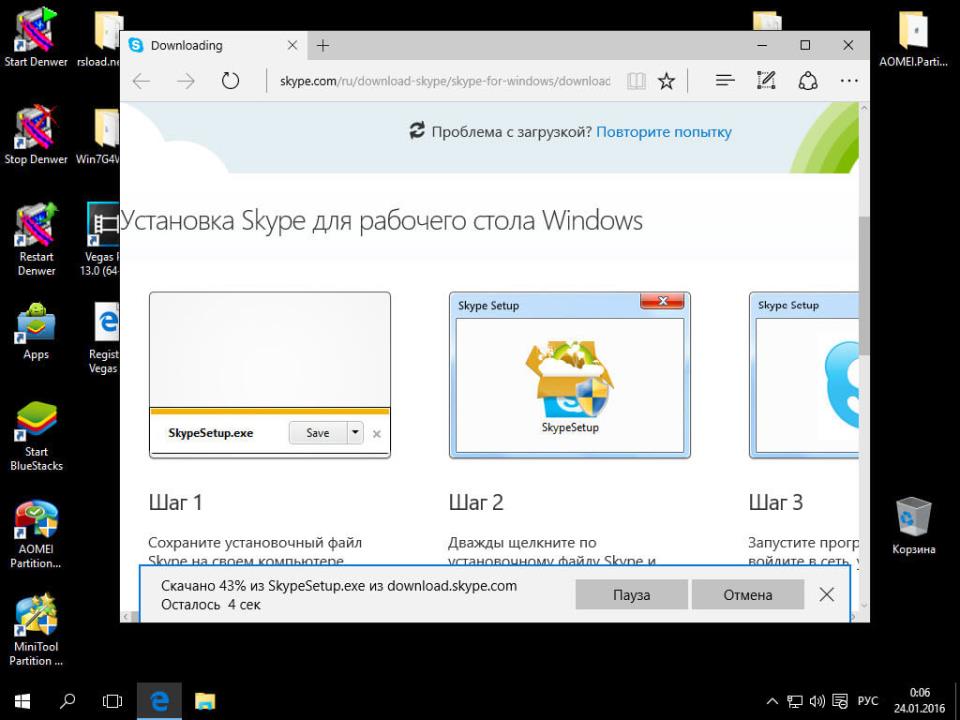Screen dimensions: 960x720
Task: Select the Win7G4W folder on the desktop
Action: pos(98,136)
